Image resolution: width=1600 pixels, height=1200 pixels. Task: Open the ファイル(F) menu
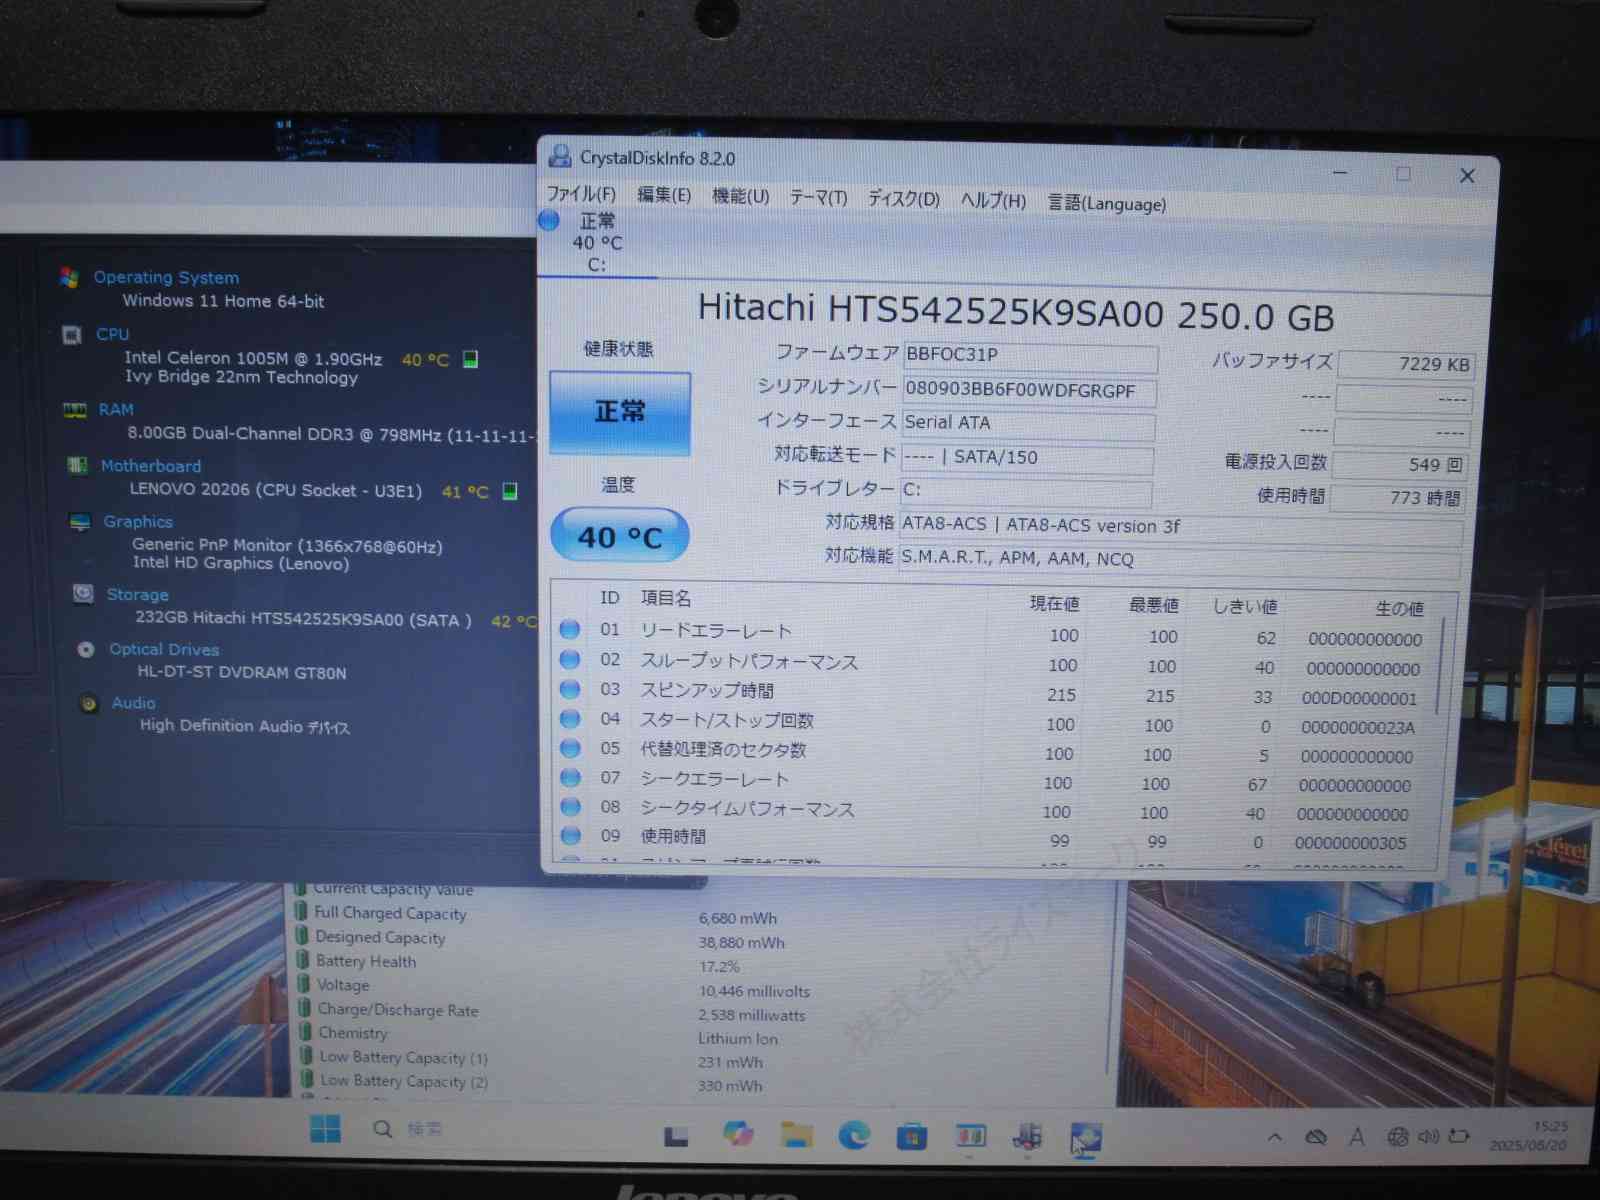[581, 194]
